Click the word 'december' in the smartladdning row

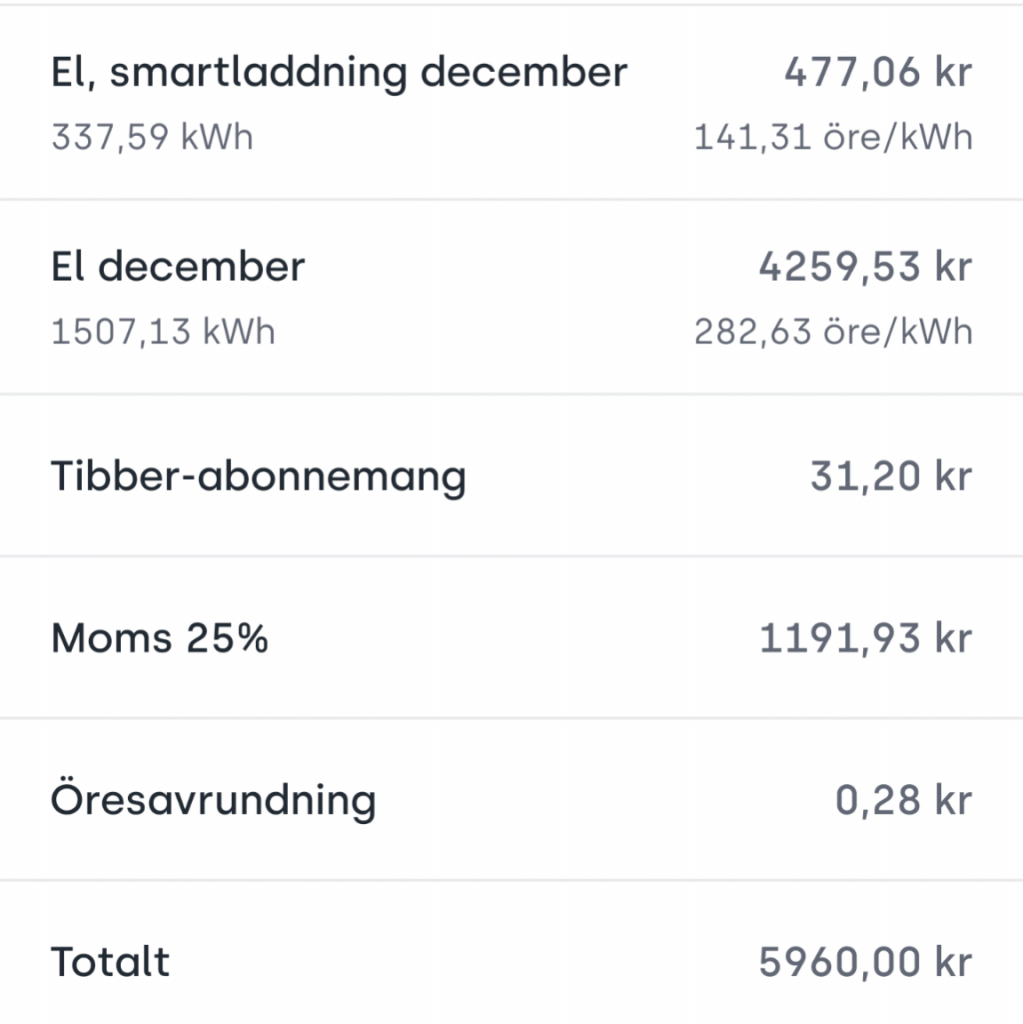pos(524,72)
